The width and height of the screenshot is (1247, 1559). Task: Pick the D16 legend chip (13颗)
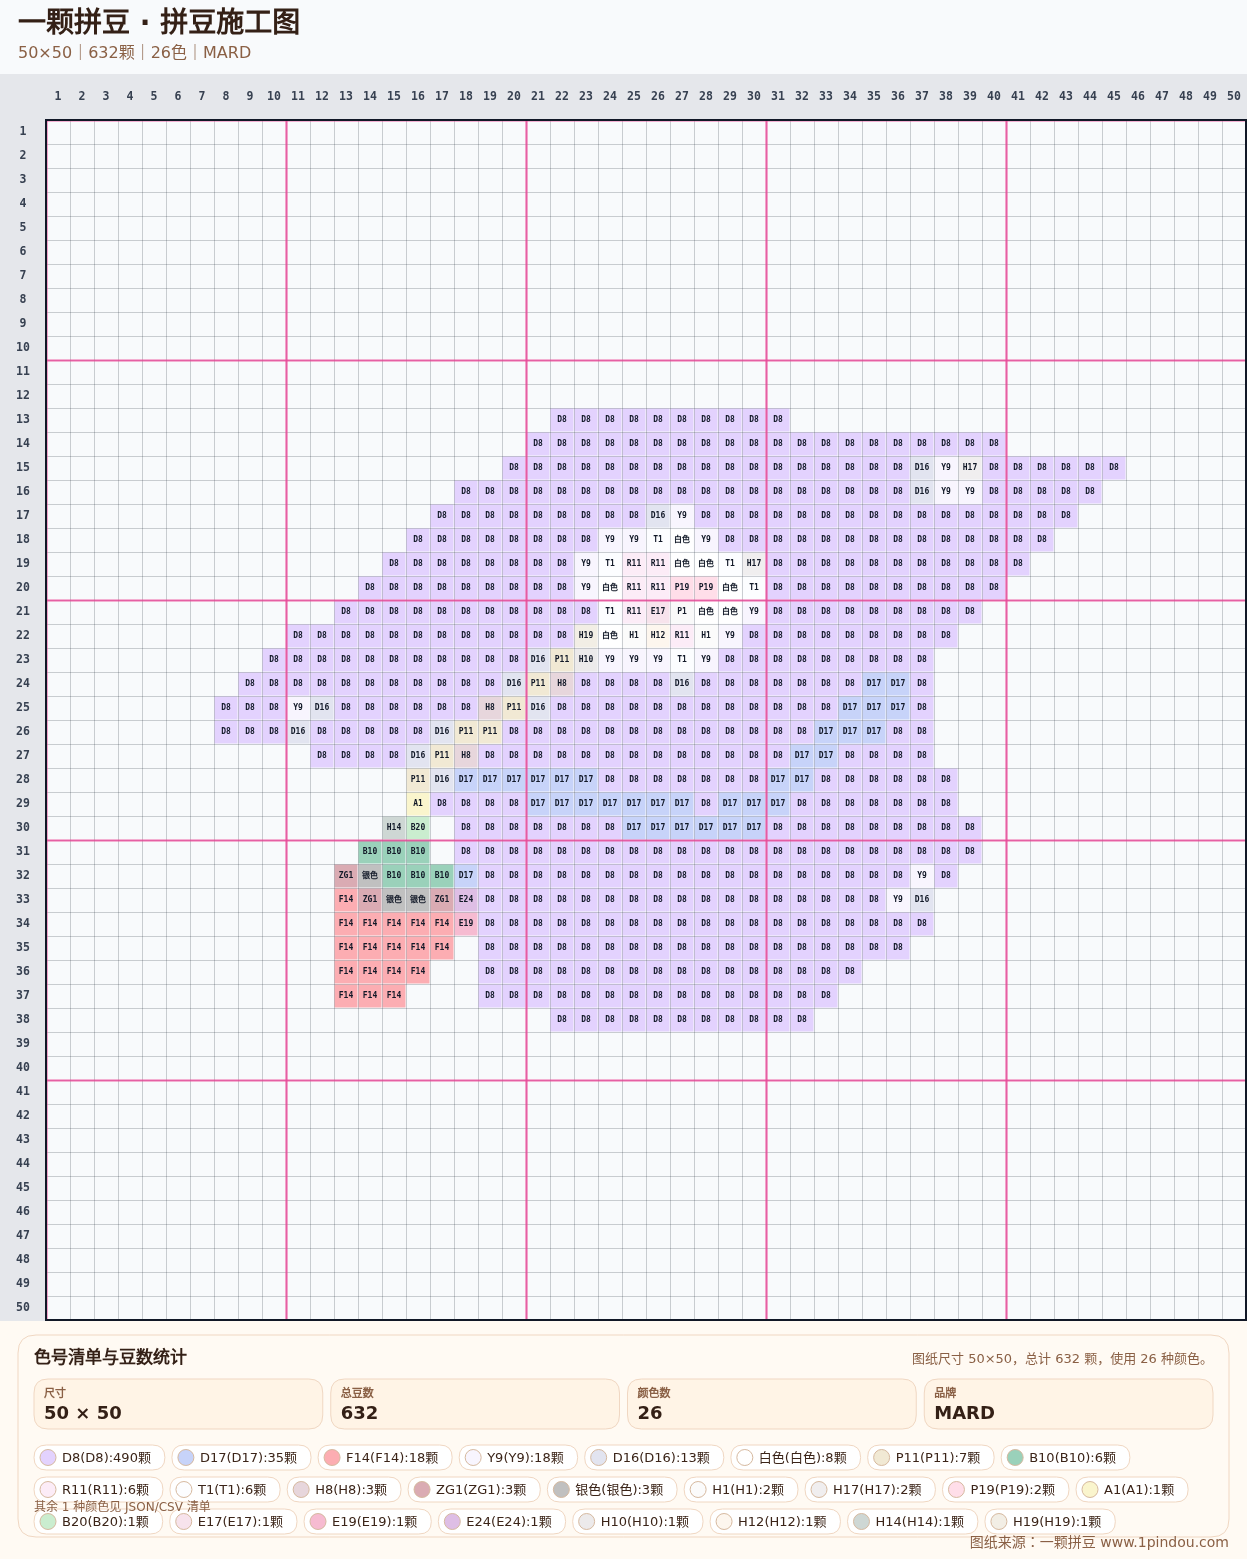click(x=654, y=1458)
